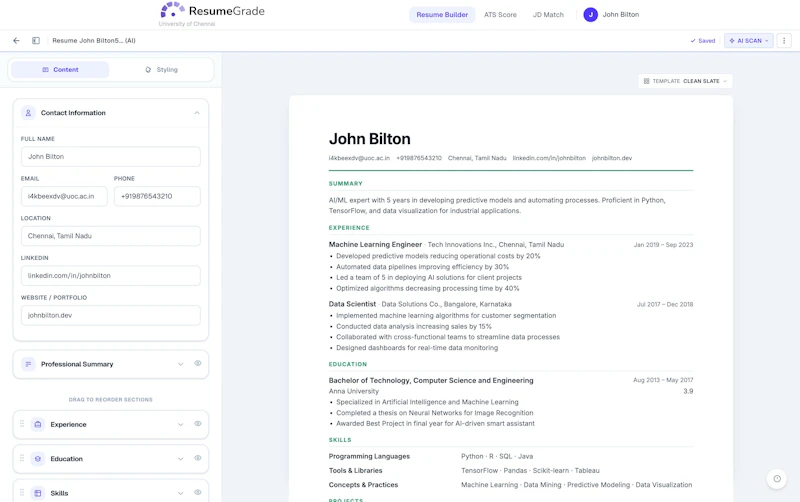Toggle the sidebar panel icon
This screenshot has height=502, width=800.
[36, 40]
